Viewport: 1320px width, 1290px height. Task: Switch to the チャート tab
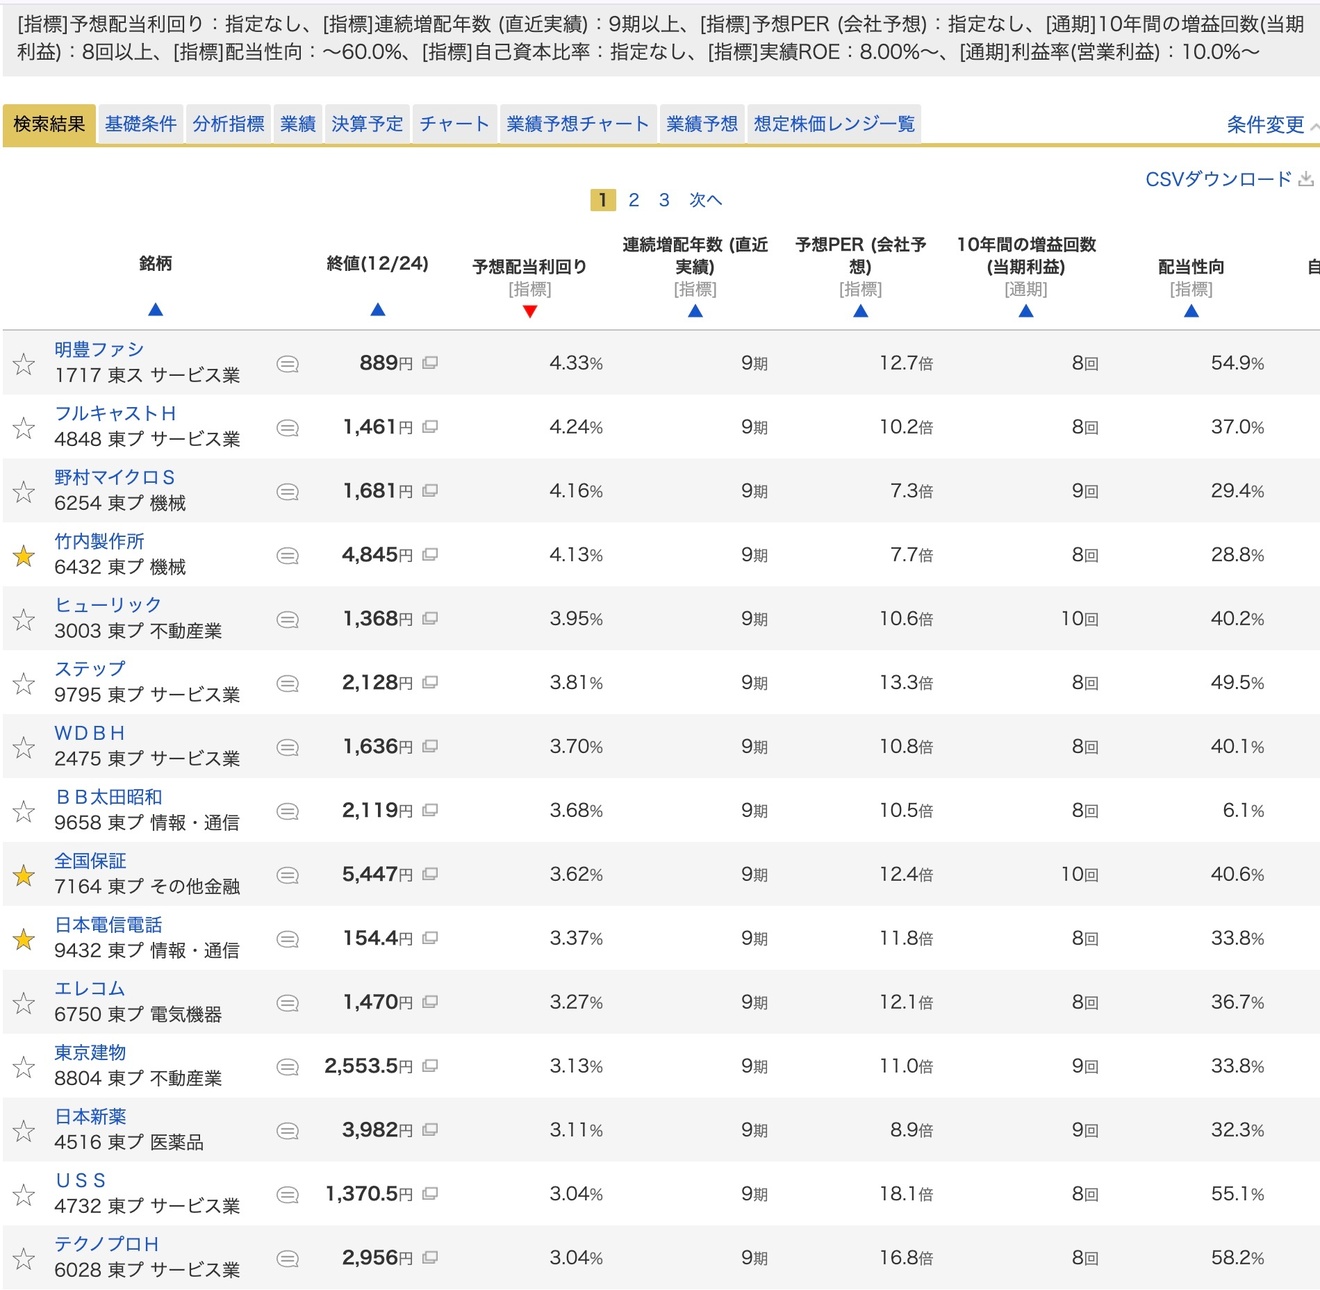coord(455,124)
